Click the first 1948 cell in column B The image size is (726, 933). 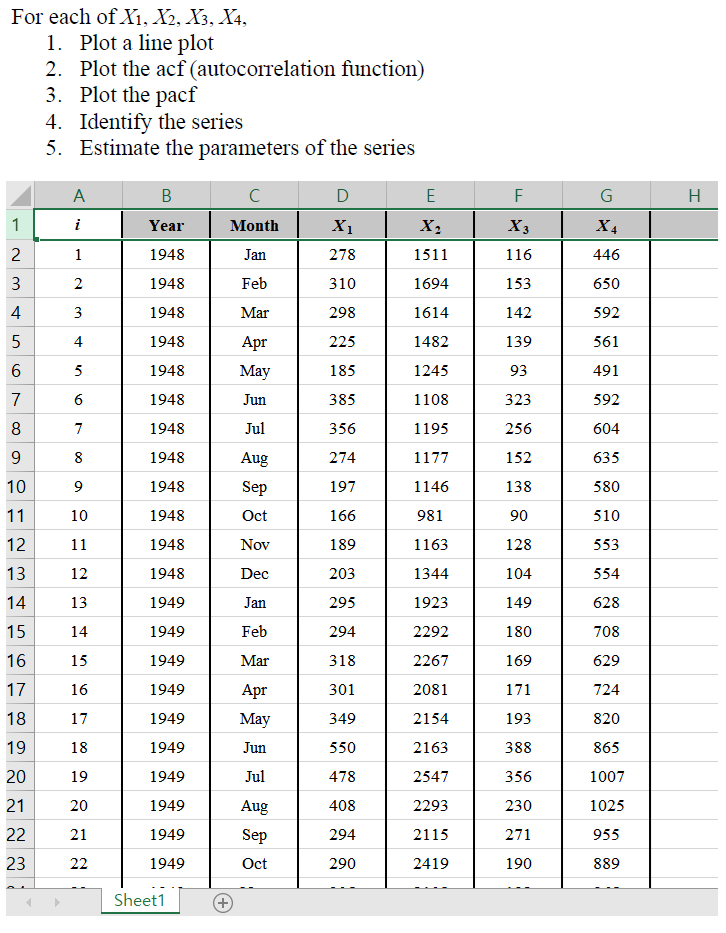(166, 254)
